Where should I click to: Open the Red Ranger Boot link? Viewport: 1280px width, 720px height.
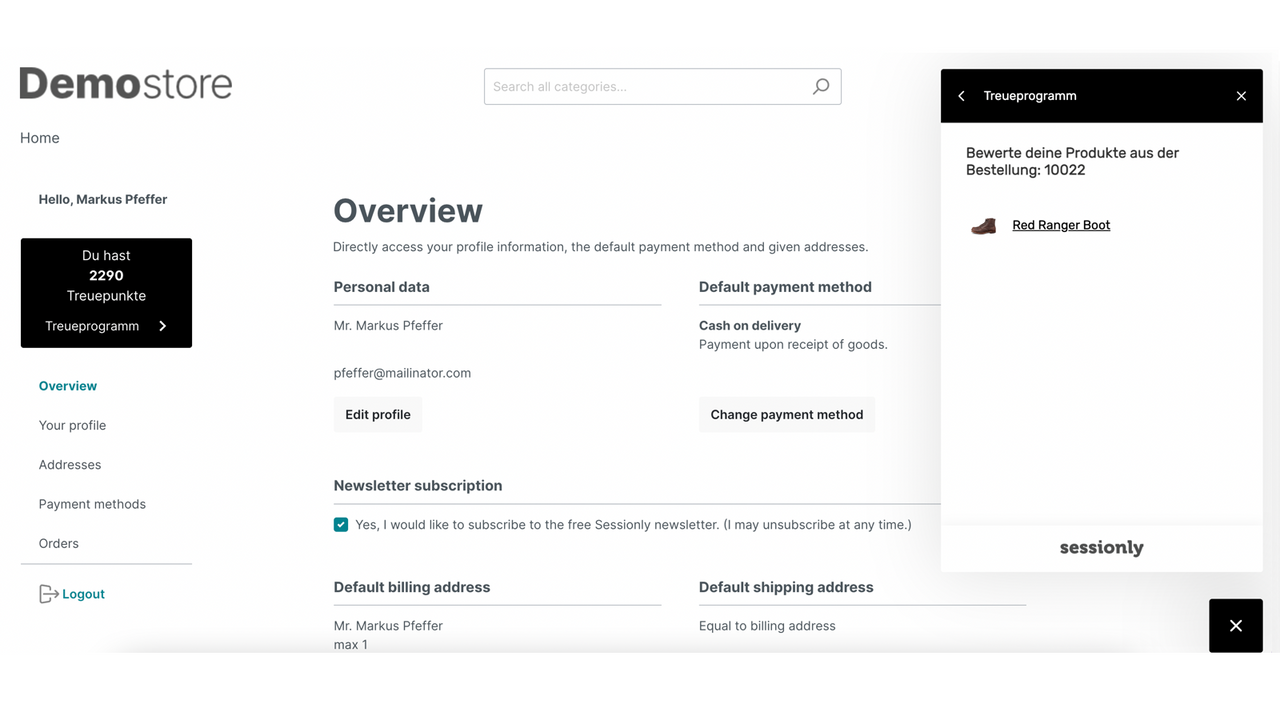(1061, 225)
